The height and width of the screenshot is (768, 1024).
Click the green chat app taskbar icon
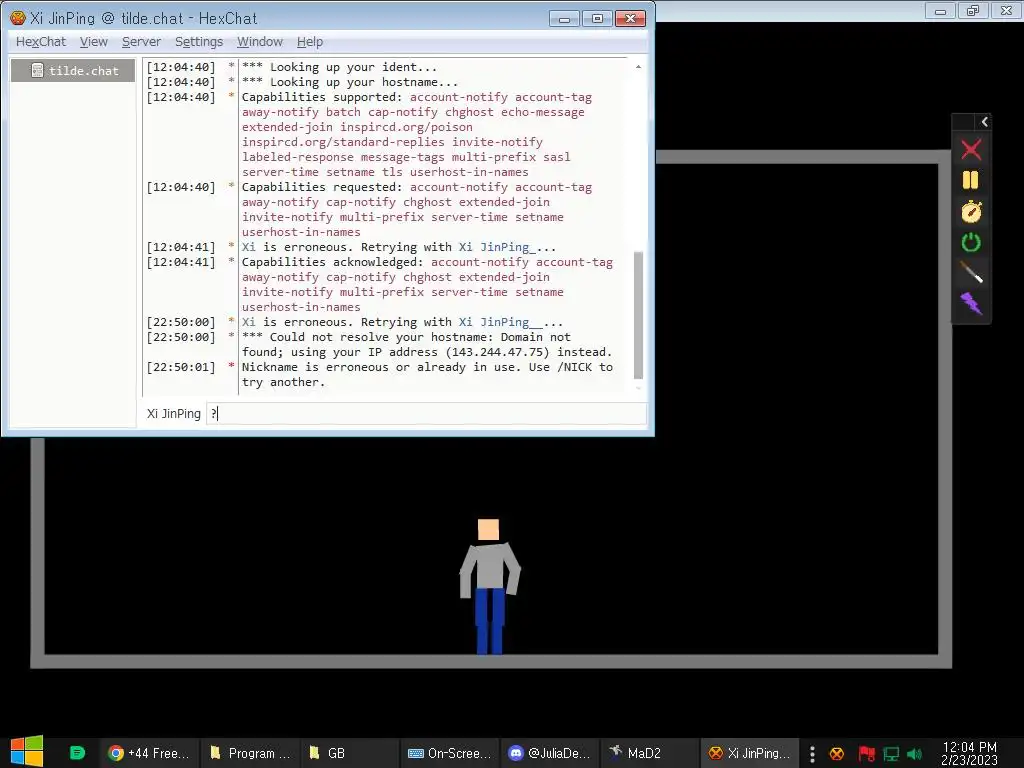[x=77, y=753]
